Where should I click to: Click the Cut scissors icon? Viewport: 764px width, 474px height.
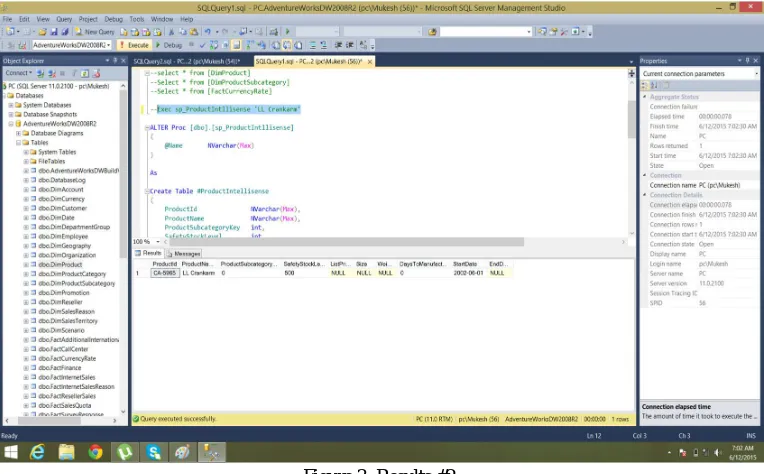tap(171, 32)
